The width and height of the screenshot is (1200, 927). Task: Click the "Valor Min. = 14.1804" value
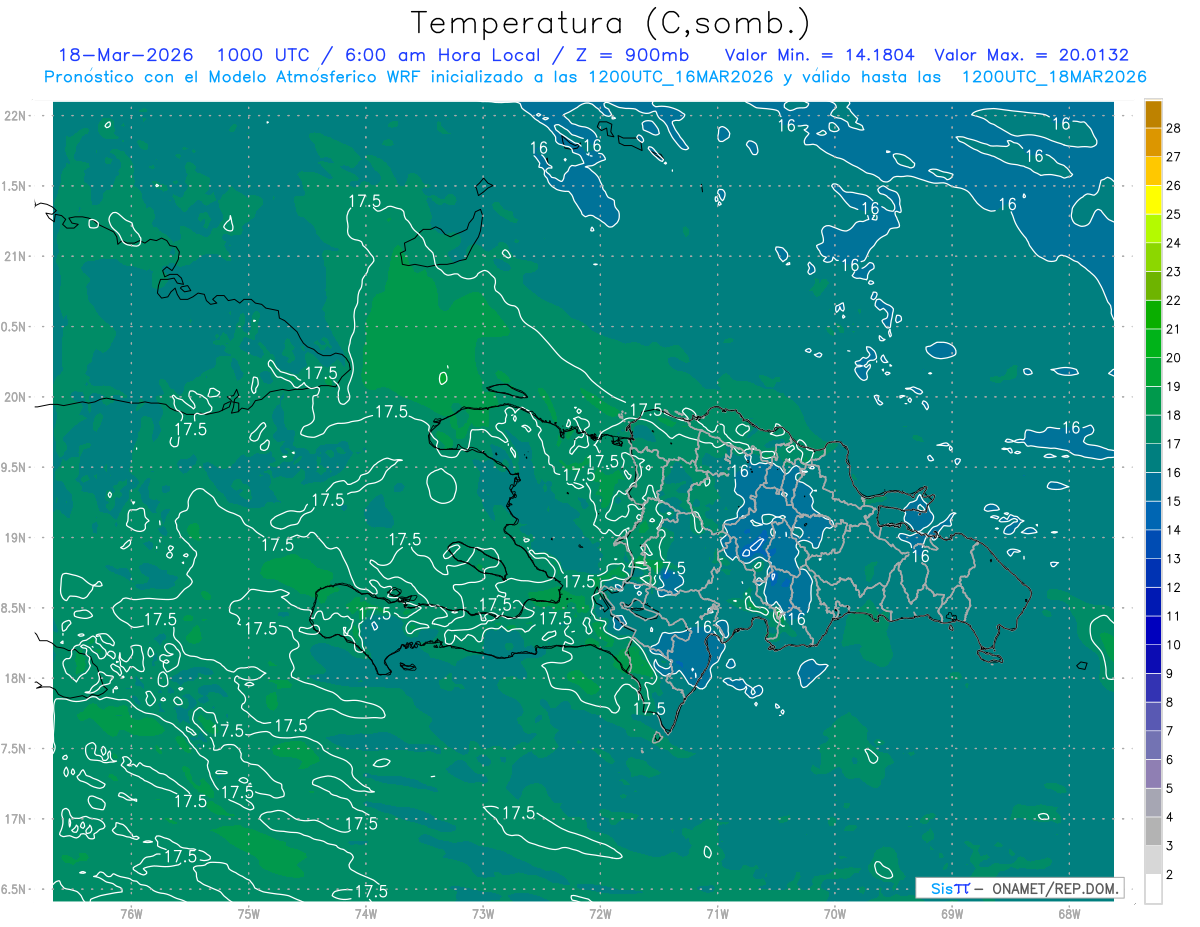point(820,55)
